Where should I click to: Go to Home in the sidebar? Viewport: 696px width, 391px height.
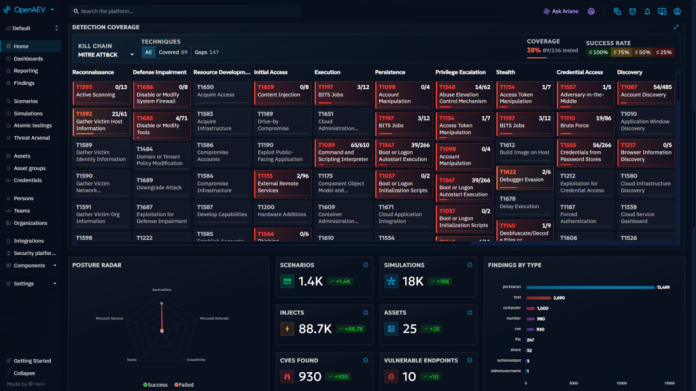click(31, 46)
